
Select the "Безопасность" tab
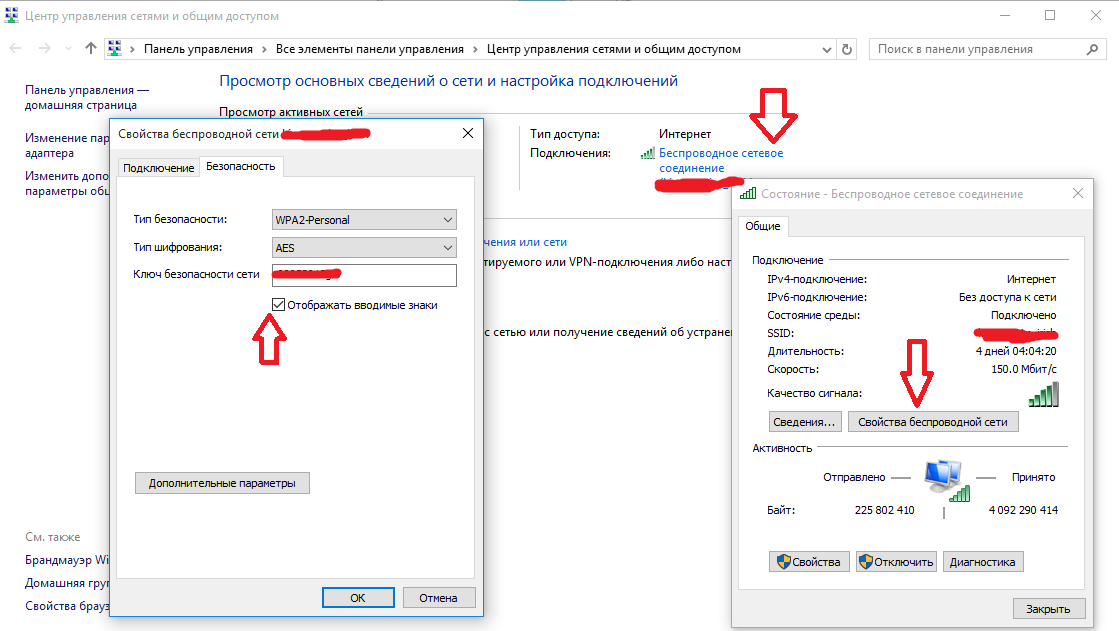click(240, 166)
